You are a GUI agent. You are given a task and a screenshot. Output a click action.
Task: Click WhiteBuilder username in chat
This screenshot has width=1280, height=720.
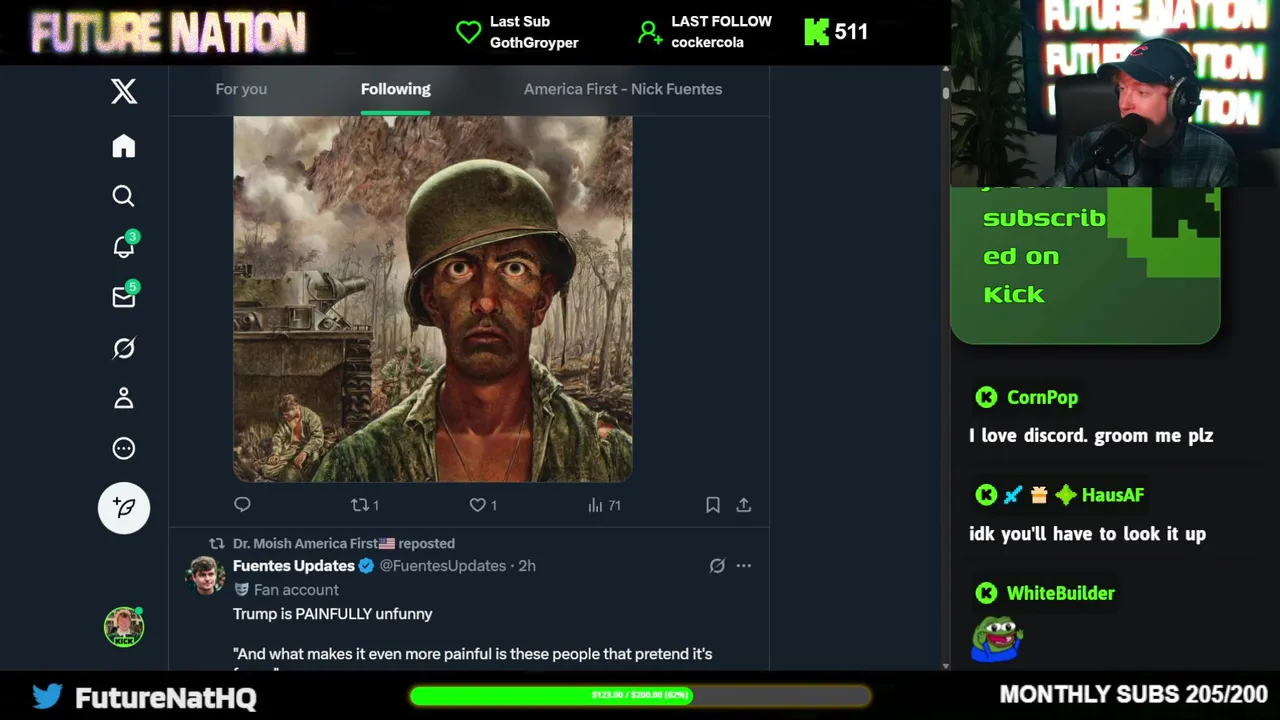(1060, 593)
